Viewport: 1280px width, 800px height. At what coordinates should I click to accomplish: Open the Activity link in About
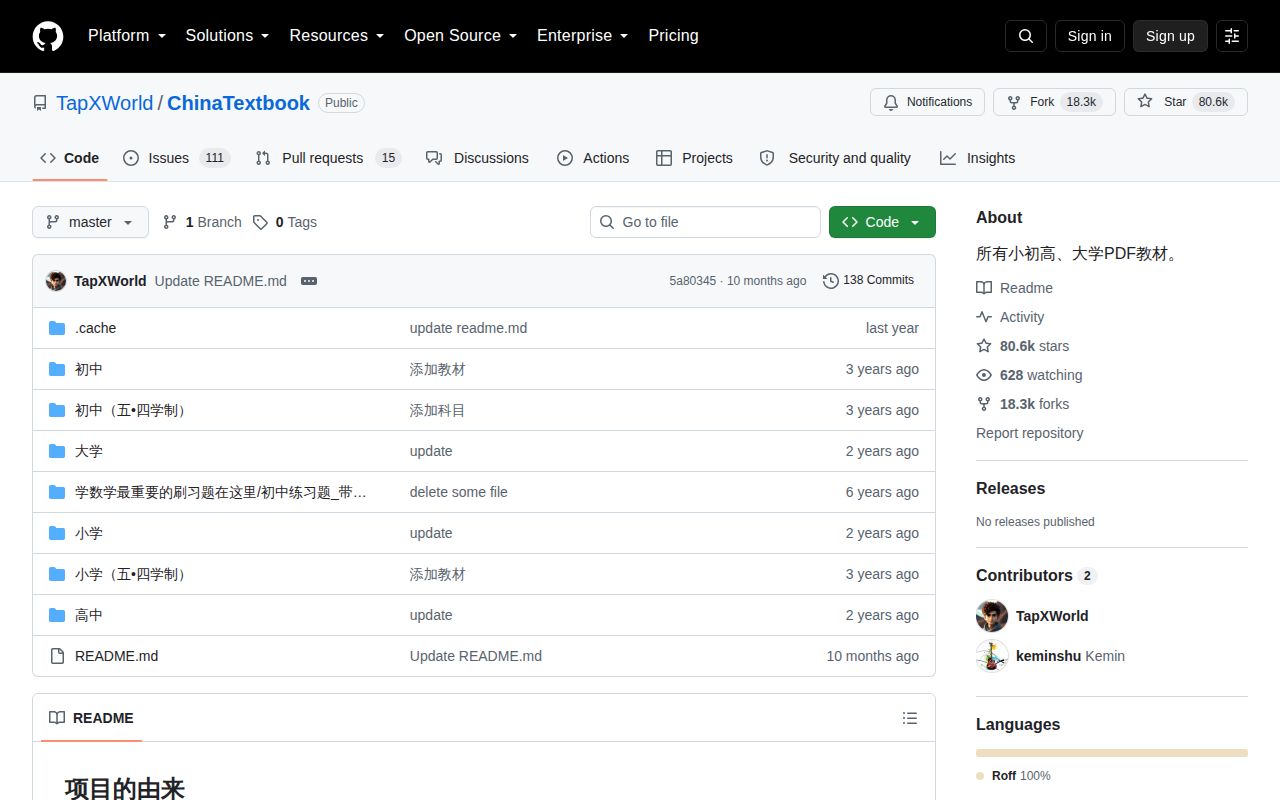coord(1010,317)
